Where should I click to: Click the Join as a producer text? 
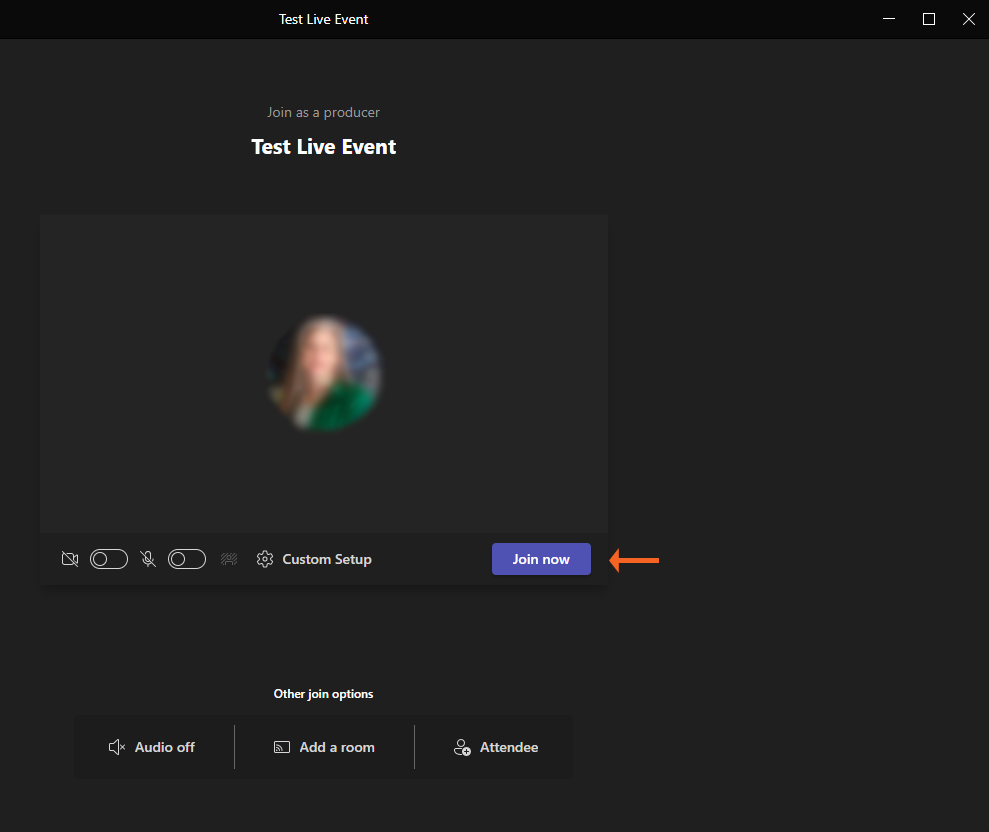pyautogui.click(x=323, y=112)
